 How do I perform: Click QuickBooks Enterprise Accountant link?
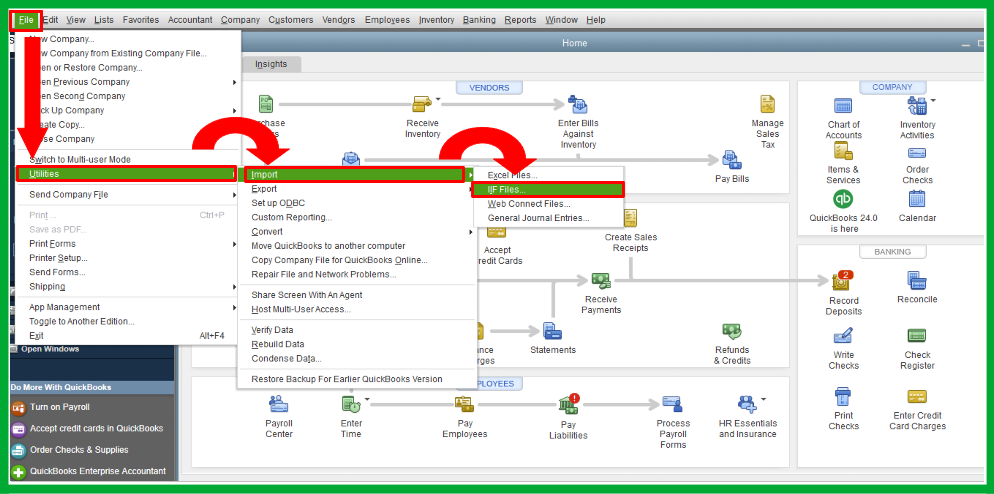tap(98, 471)
